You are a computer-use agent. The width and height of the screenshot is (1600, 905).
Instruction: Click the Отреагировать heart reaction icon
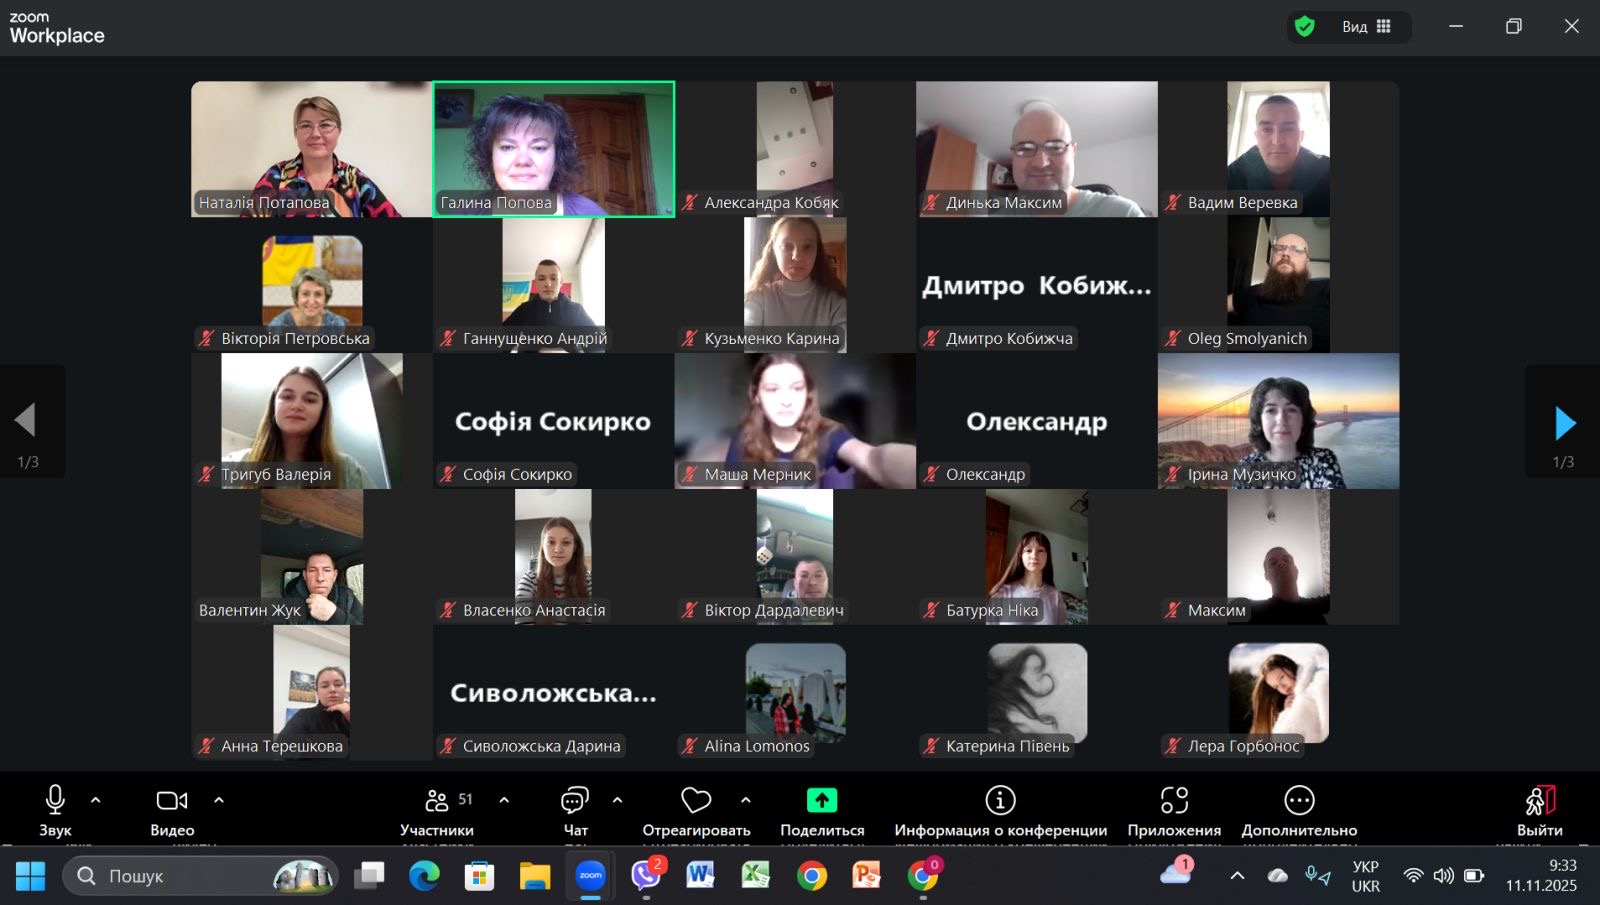click(696, 801)
